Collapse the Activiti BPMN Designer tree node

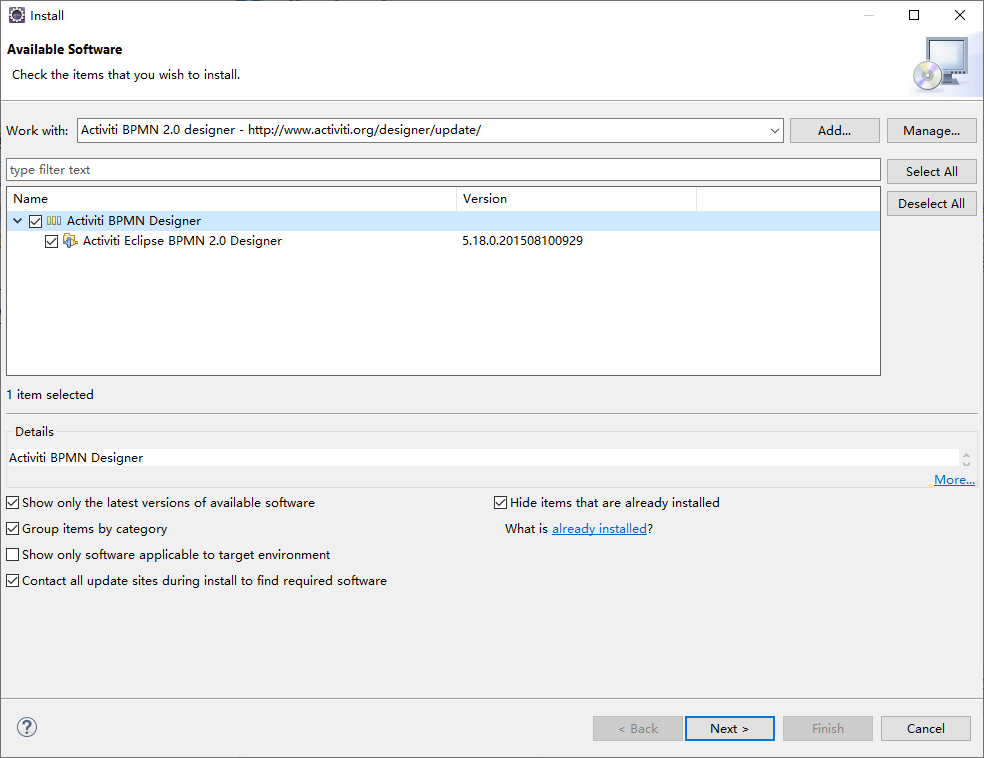[18, 221]
